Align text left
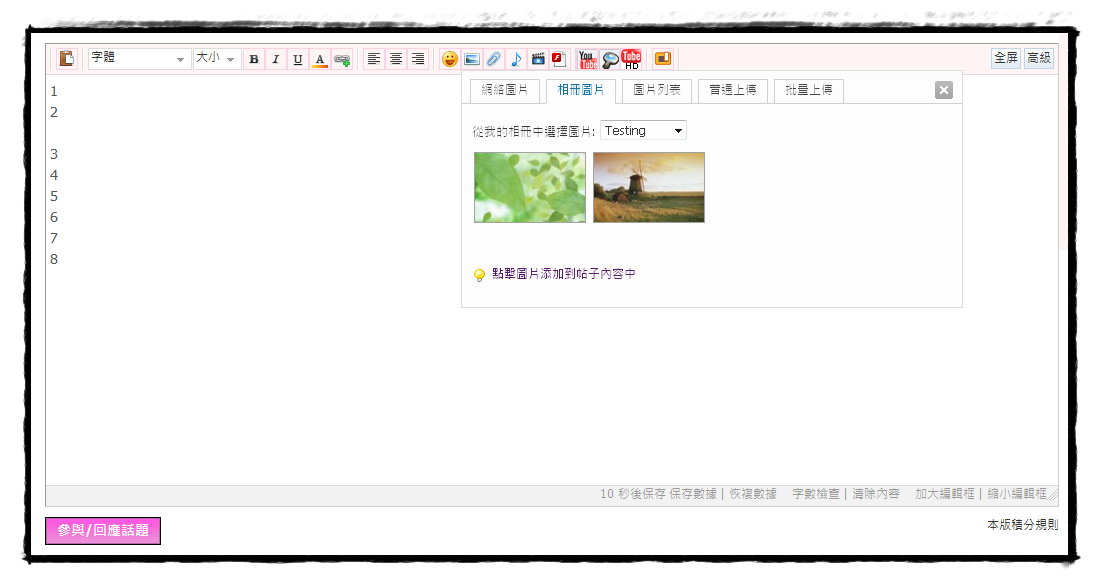 pos(374,59)
